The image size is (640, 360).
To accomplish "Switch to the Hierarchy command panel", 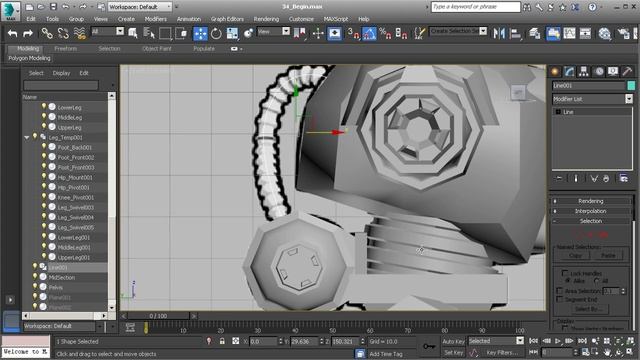I will point(584,72).
